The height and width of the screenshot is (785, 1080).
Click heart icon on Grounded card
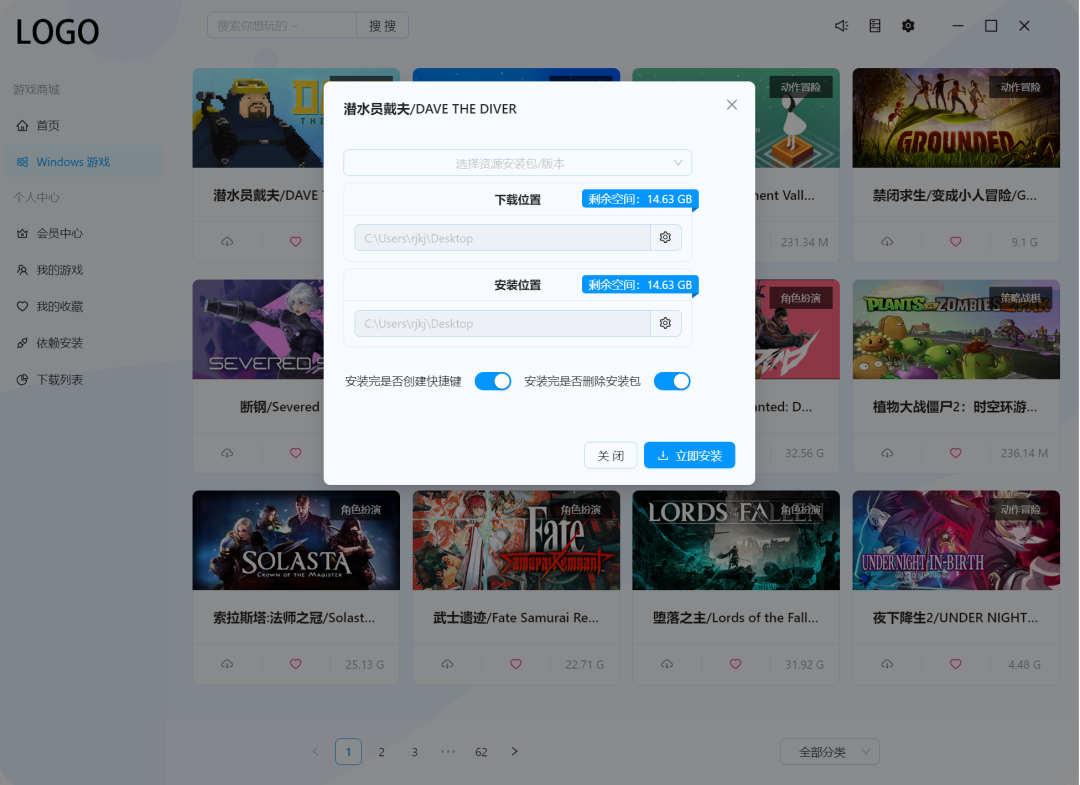[955, 242]
